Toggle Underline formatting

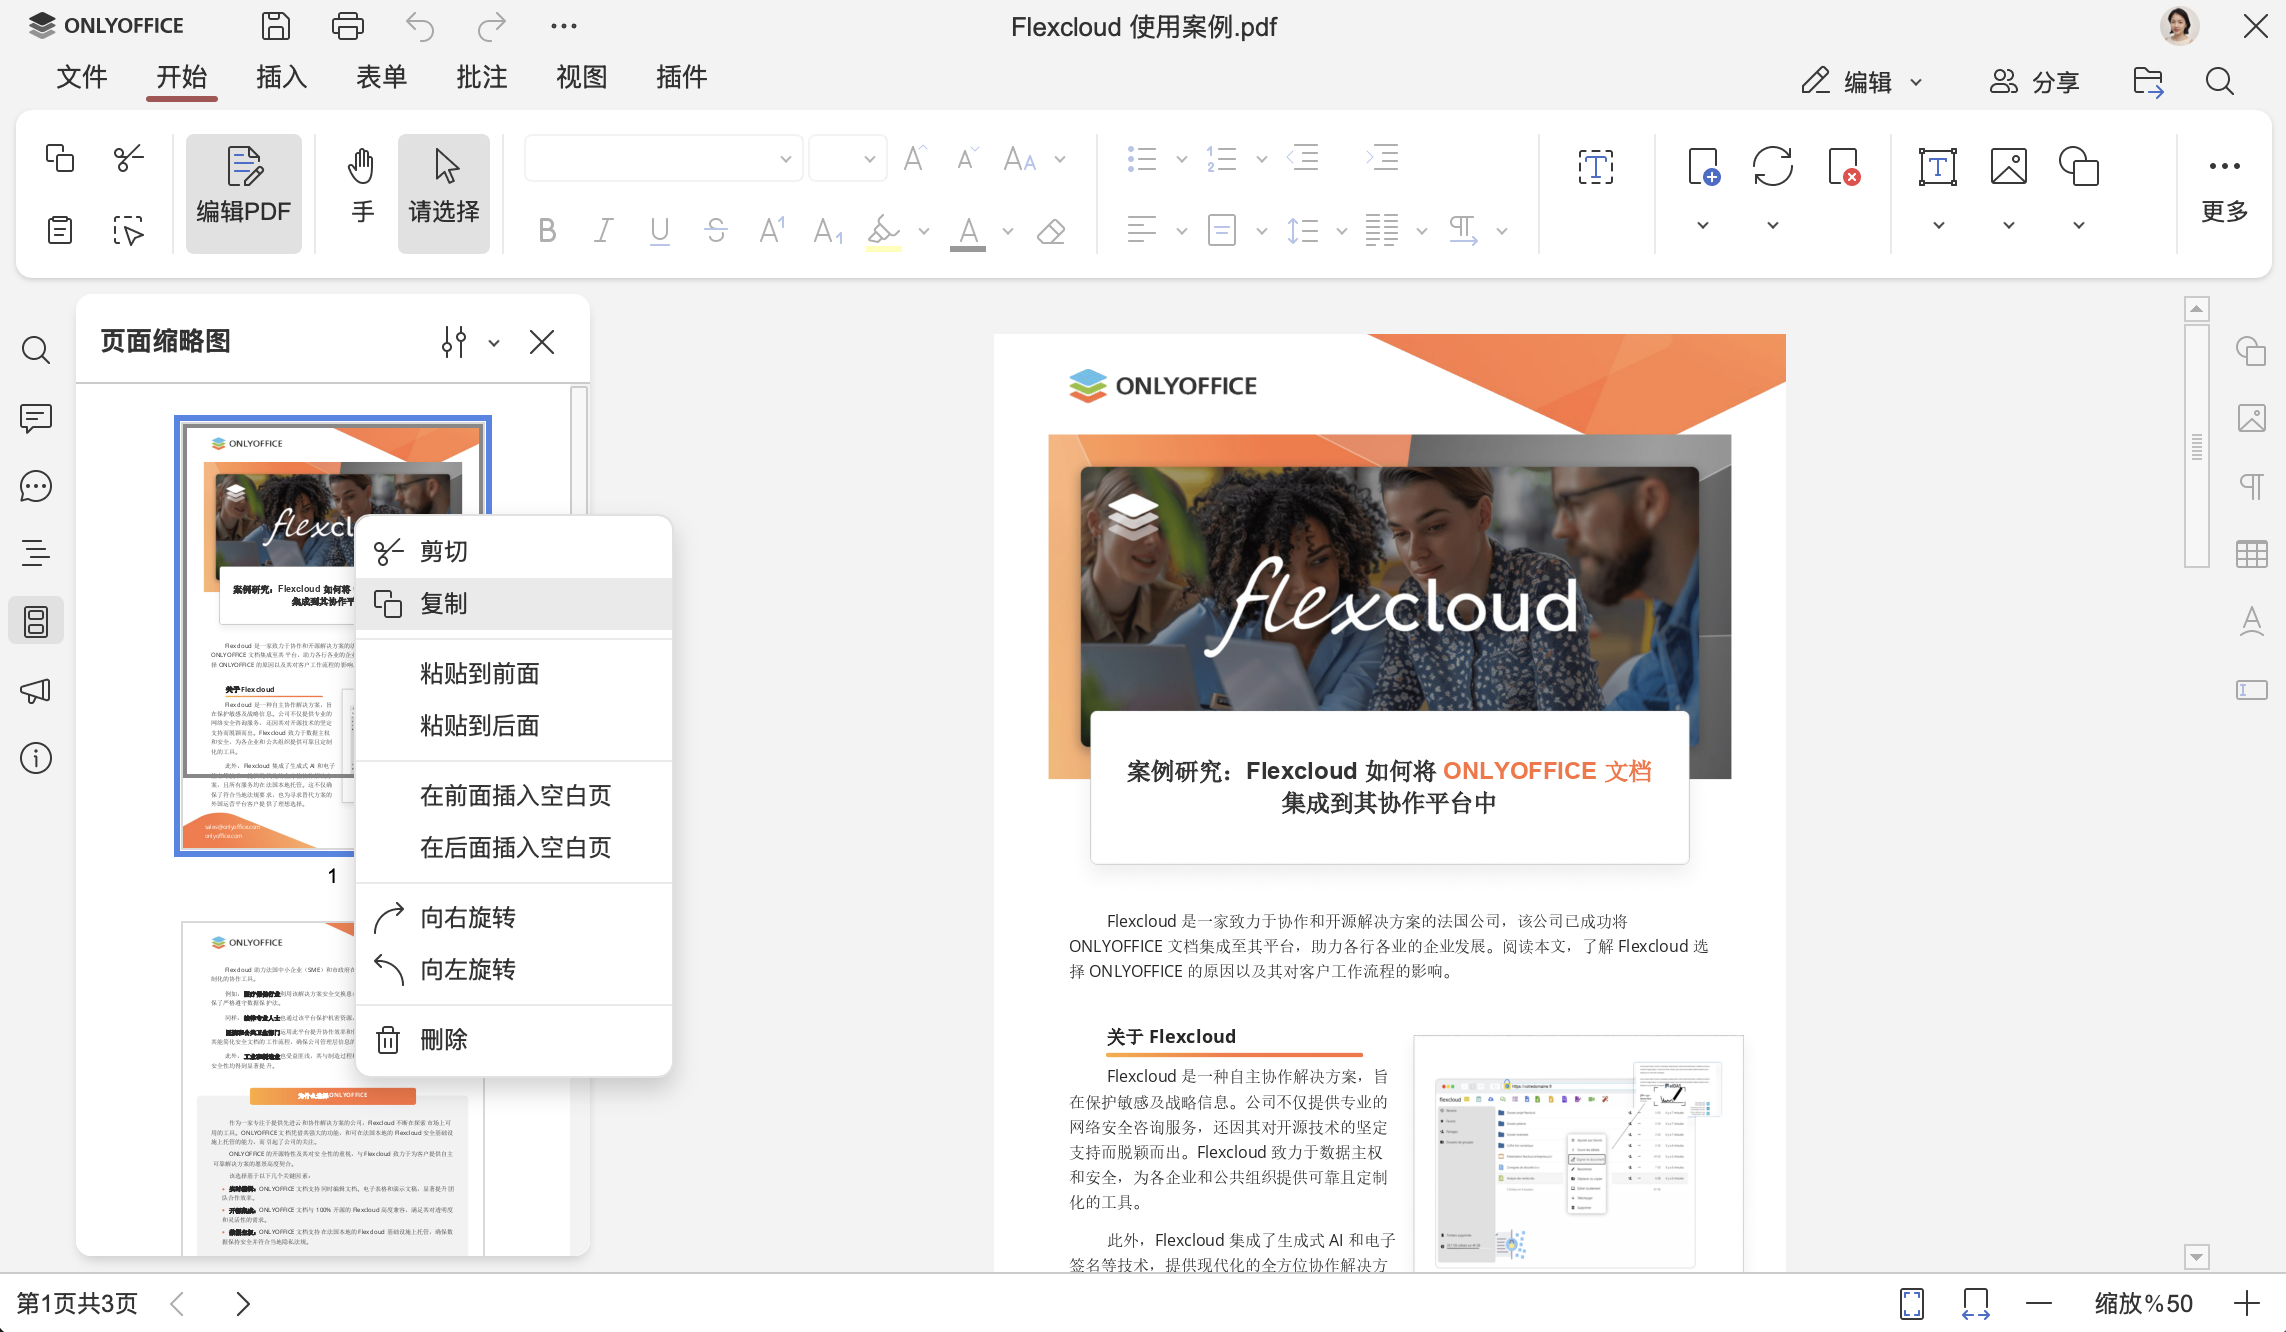pyautogui.click(x=659, y=231)
